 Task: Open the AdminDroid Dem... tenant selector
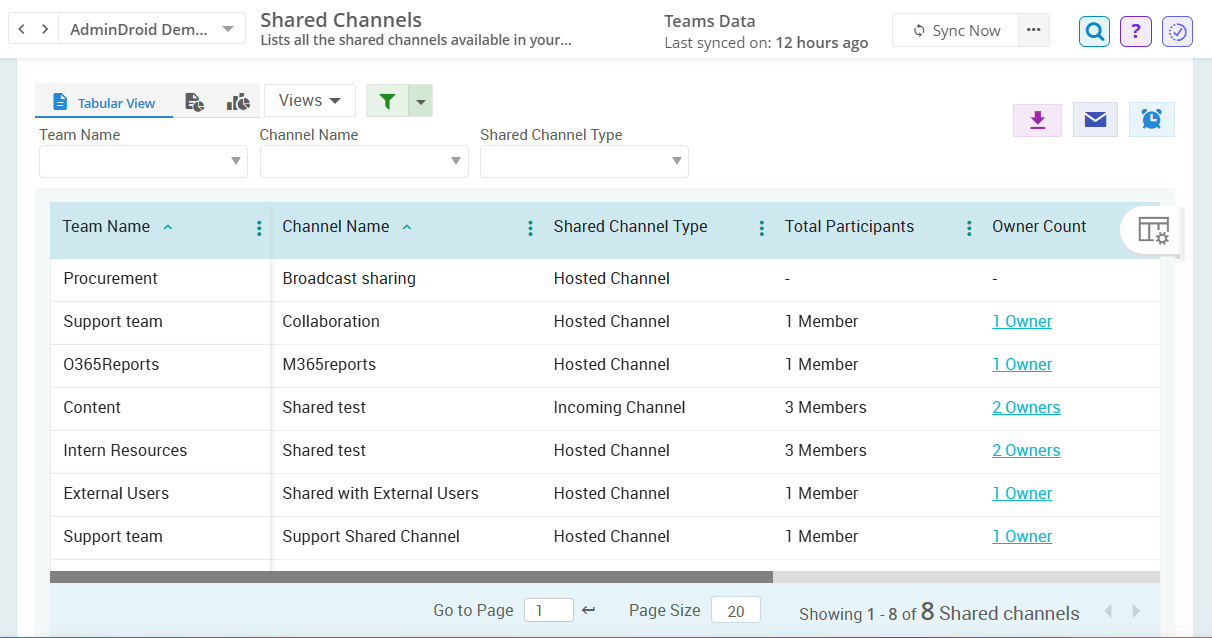coord(151,28)
